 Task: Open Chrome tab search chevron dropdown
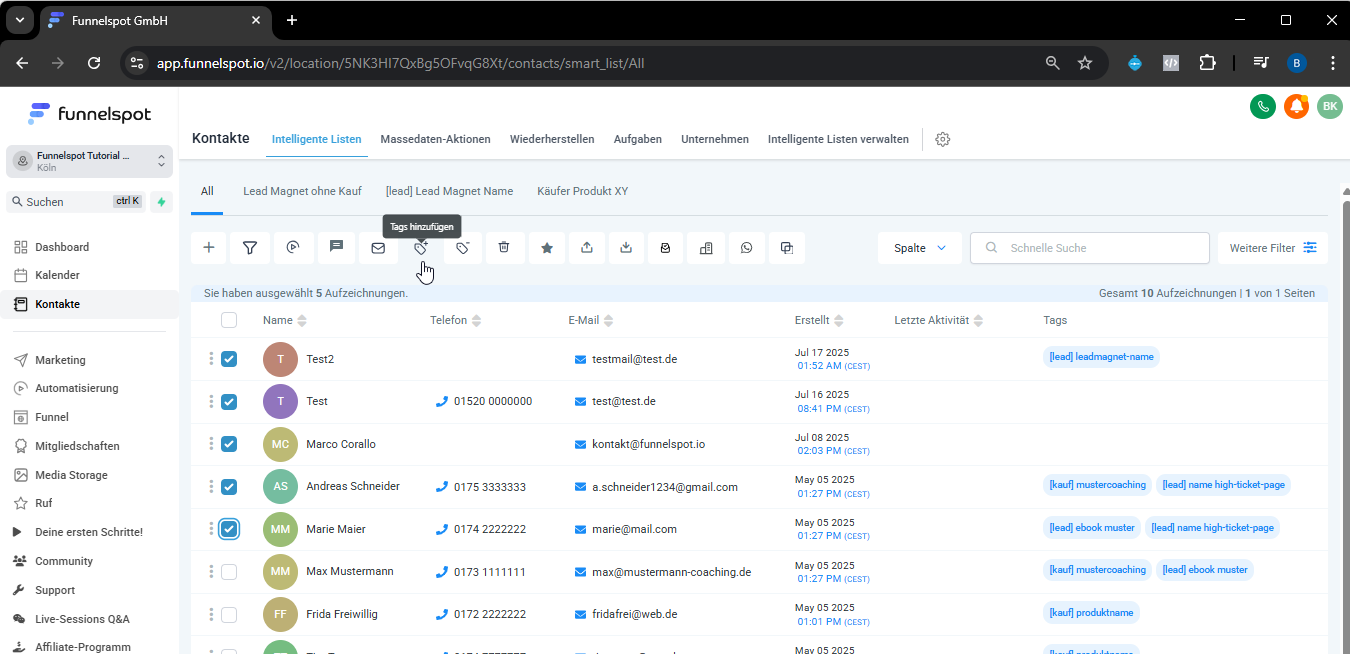21,20
